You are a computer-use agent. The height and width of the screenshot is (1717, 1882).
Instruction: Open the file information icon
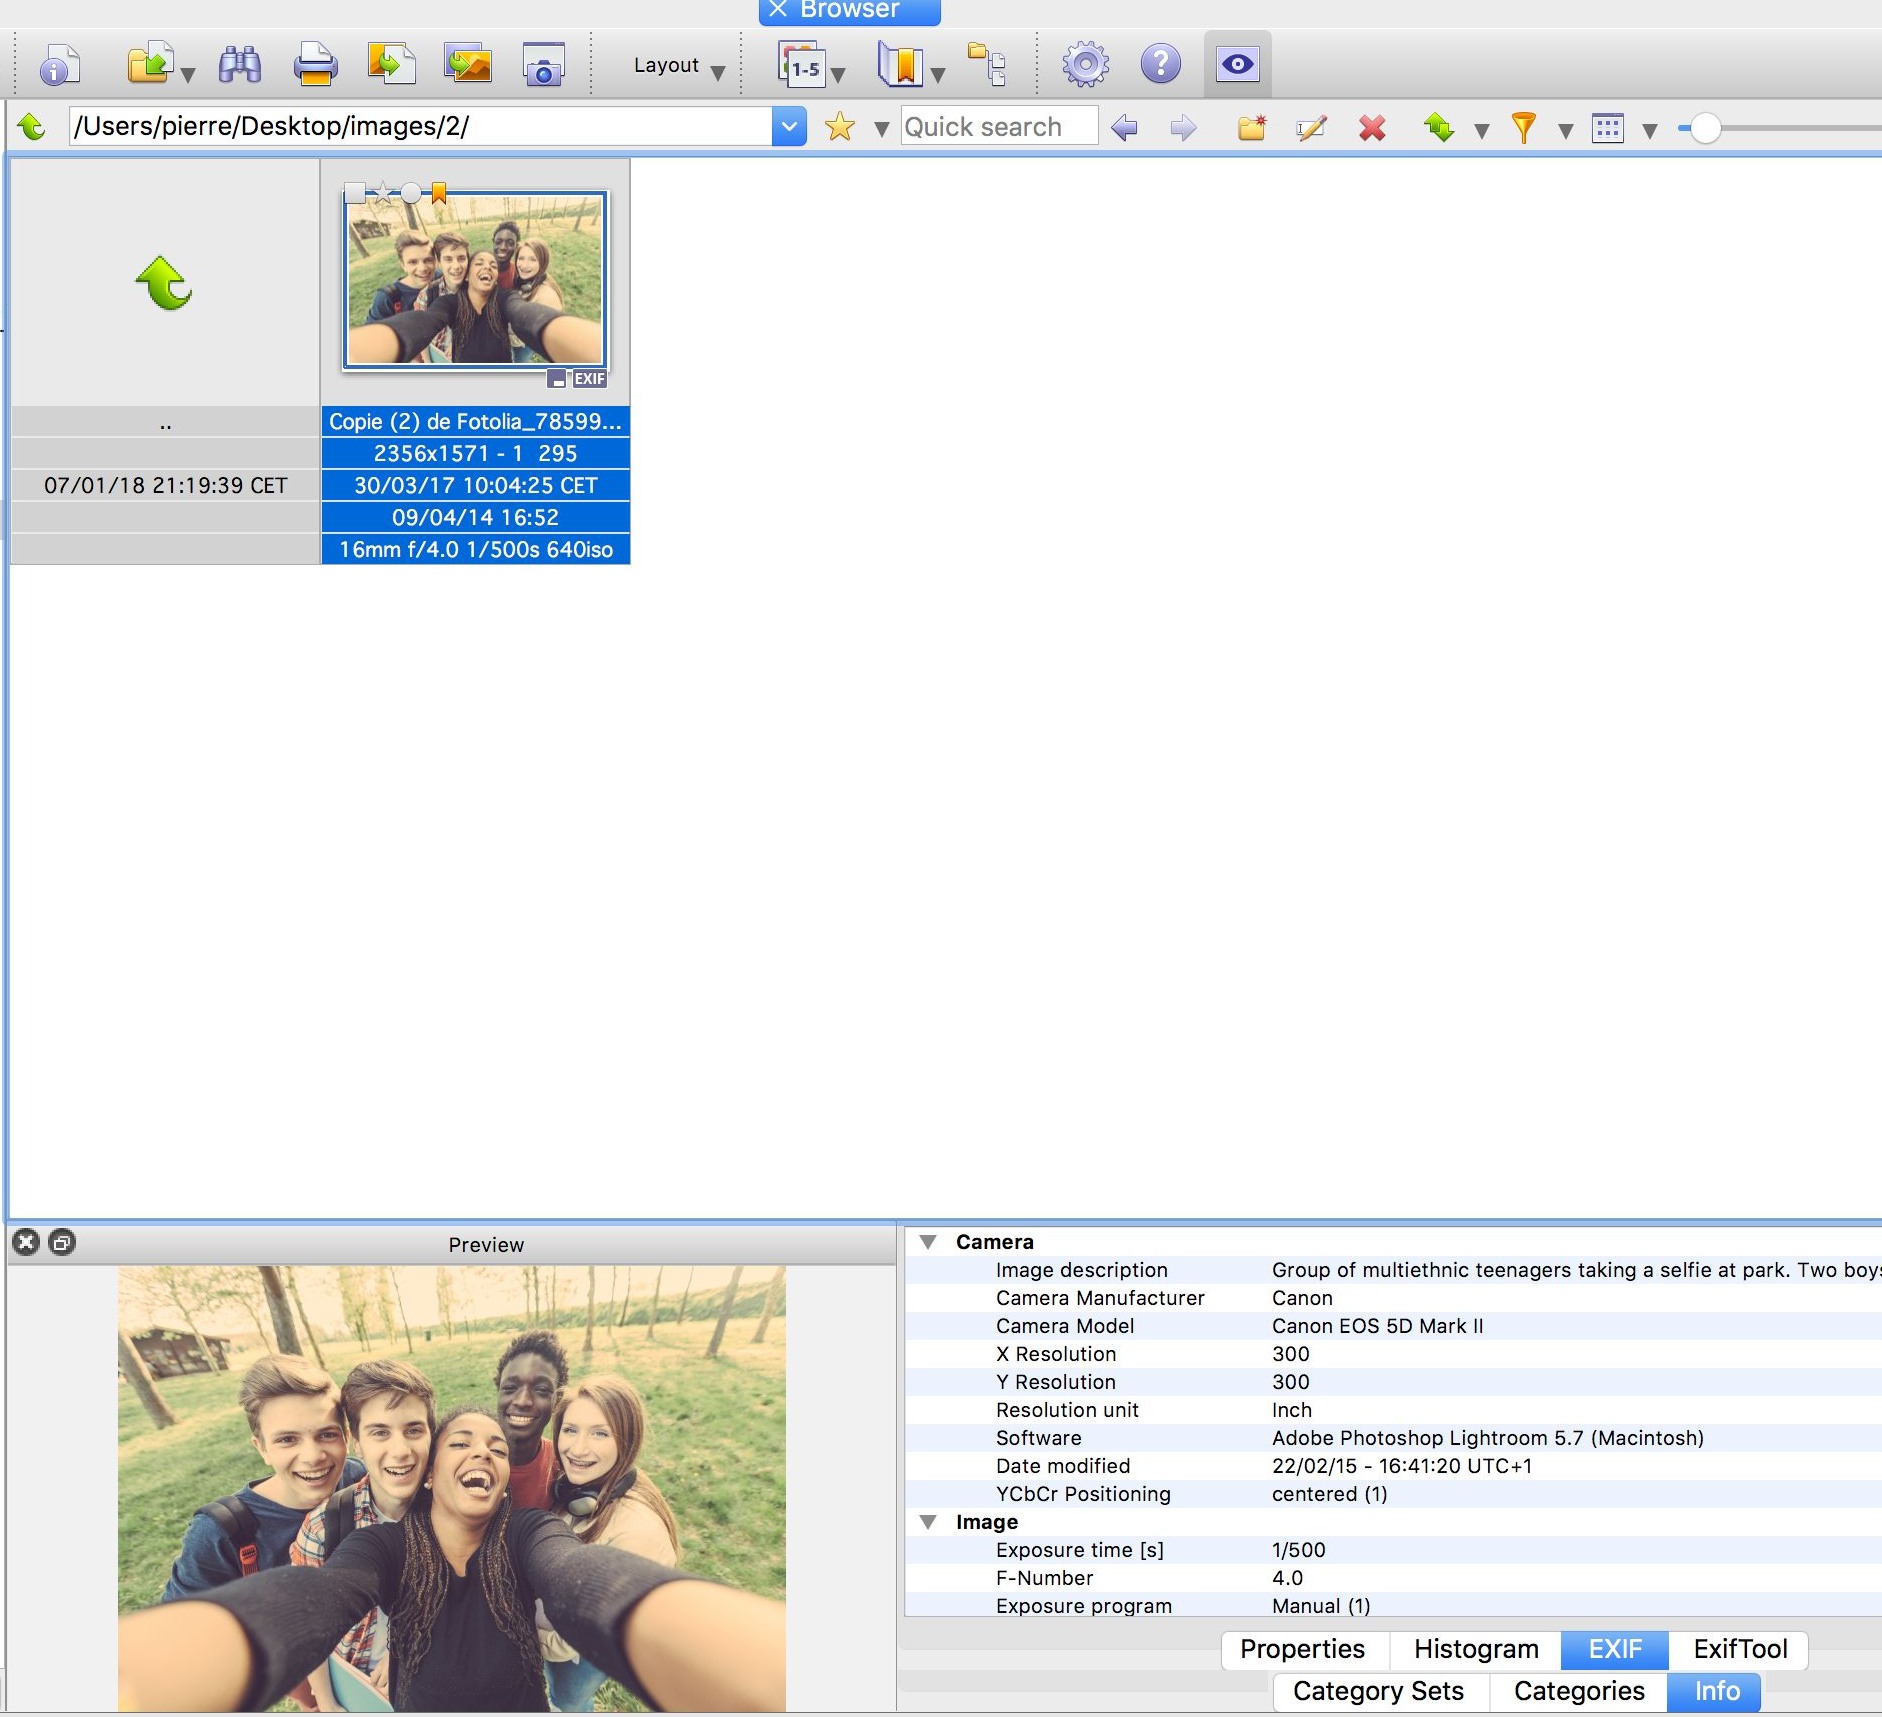(x=58, y=66)
